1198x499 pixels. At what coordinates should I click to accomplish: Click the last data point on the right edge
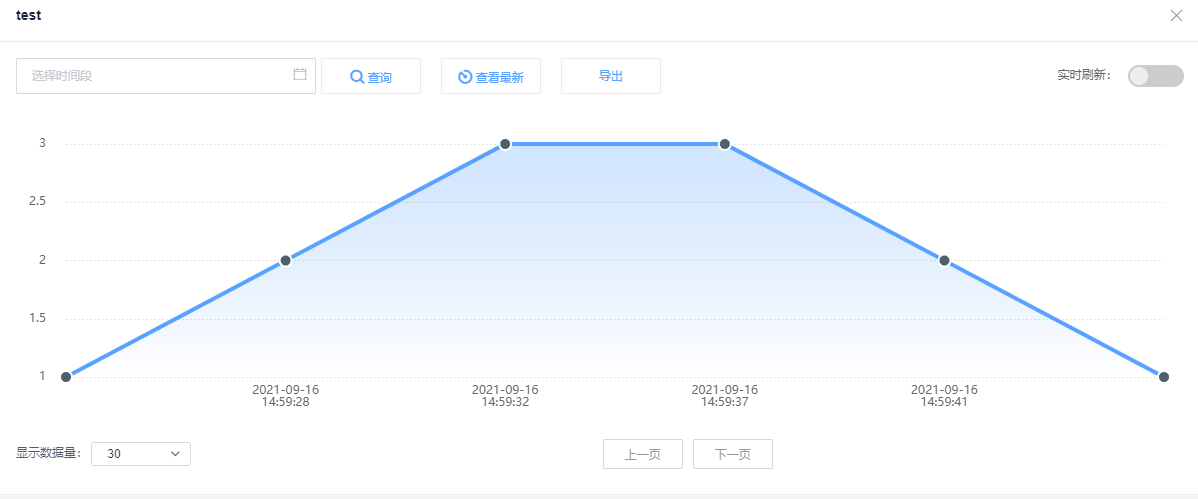(x=1164, y=377)
